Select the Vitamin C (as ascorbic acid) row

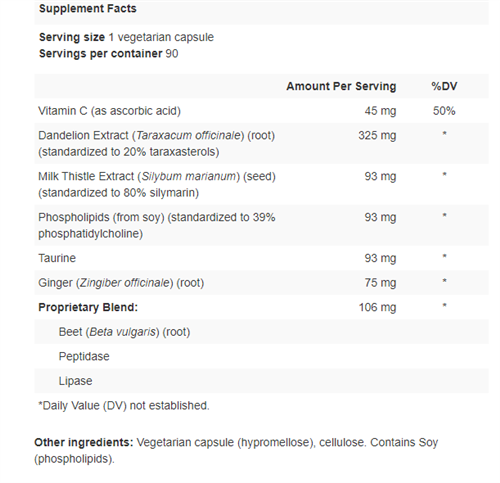tap(262, 111)
